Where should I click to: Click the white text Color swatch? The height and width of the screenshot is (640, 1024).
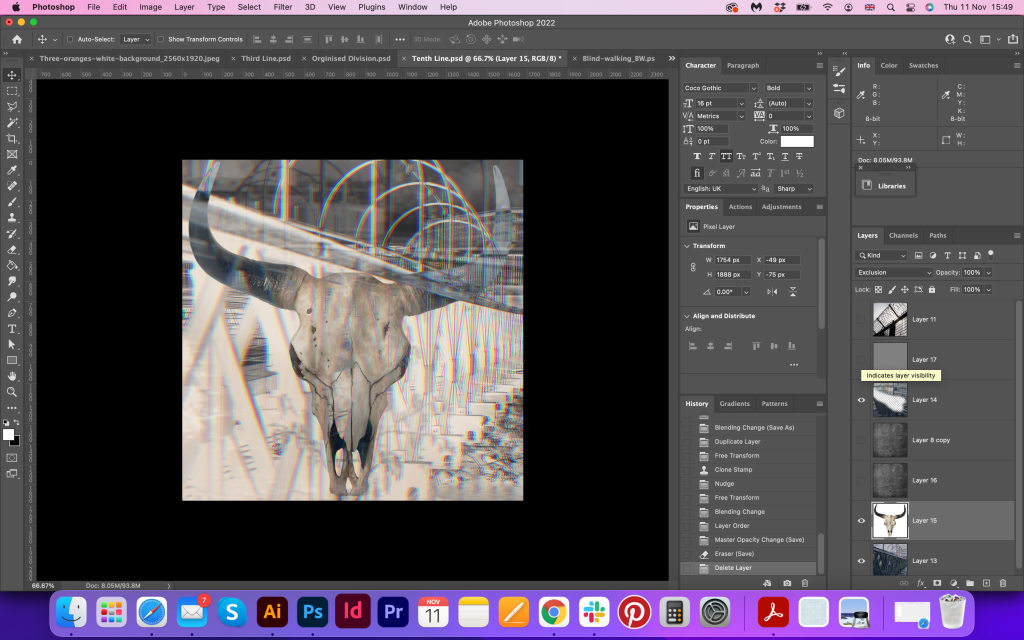click(x=797, y=141)
